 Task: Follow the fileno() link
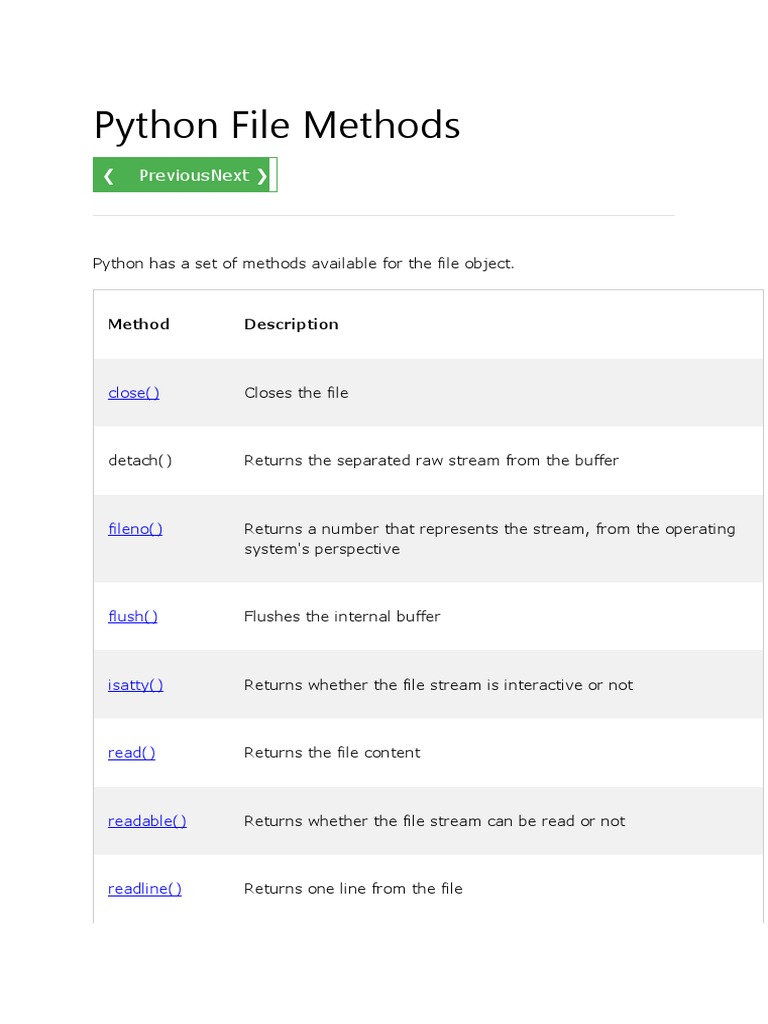(x=135, y=529)
